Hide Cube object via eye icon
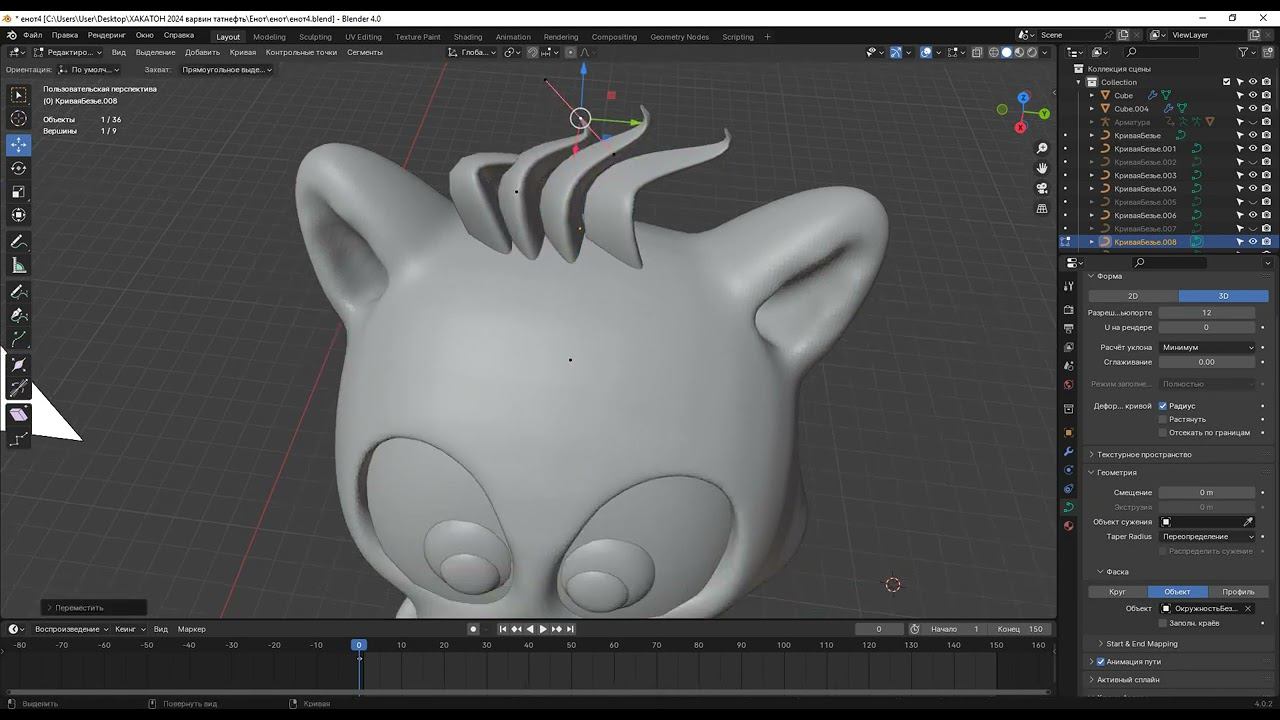 (1253, 95)
